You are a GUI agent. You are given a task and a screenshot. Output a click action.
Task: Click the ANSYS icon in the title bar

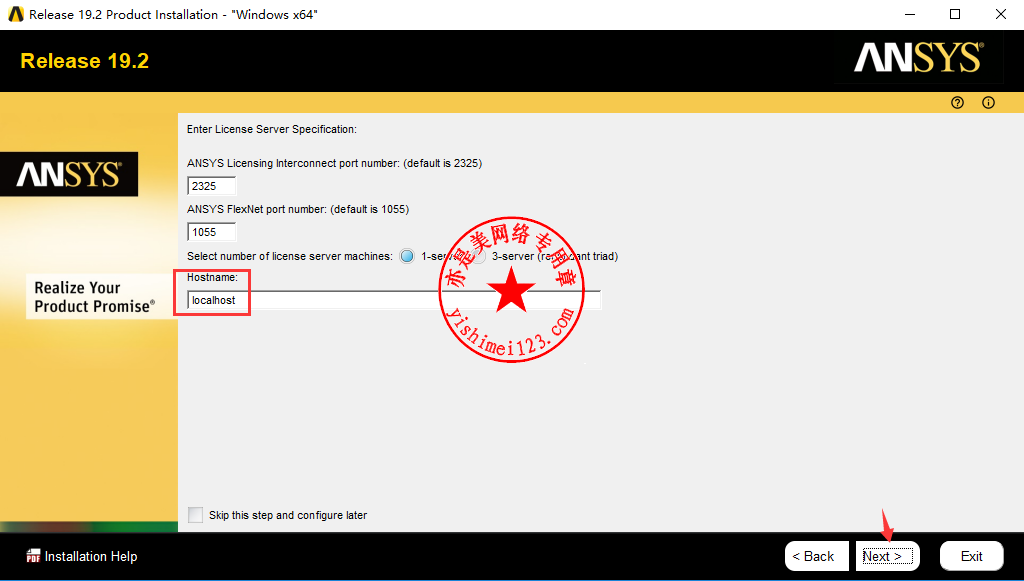(x=15, y=15)
